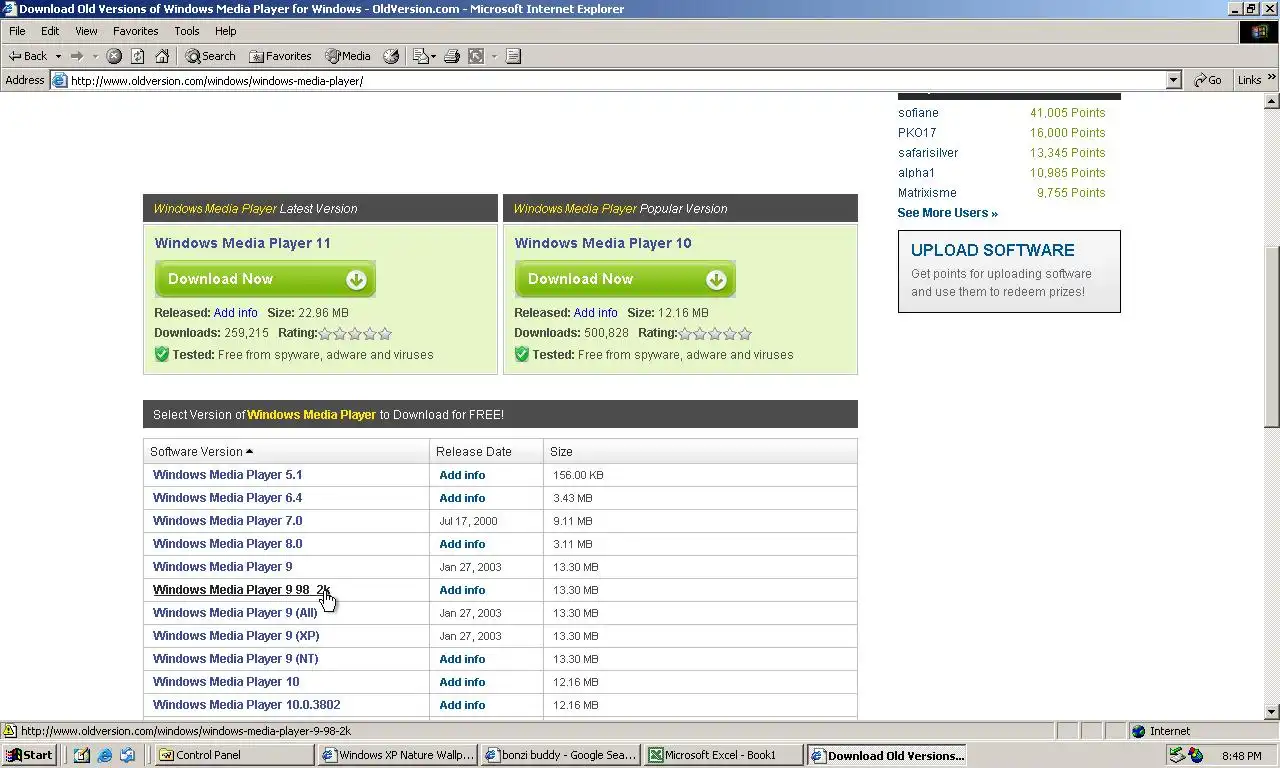The width and height of the screenshot is (1280, 768).
Task: Click the UPLOAD SOFTWARE box
Action: [x=1009, y=271]
